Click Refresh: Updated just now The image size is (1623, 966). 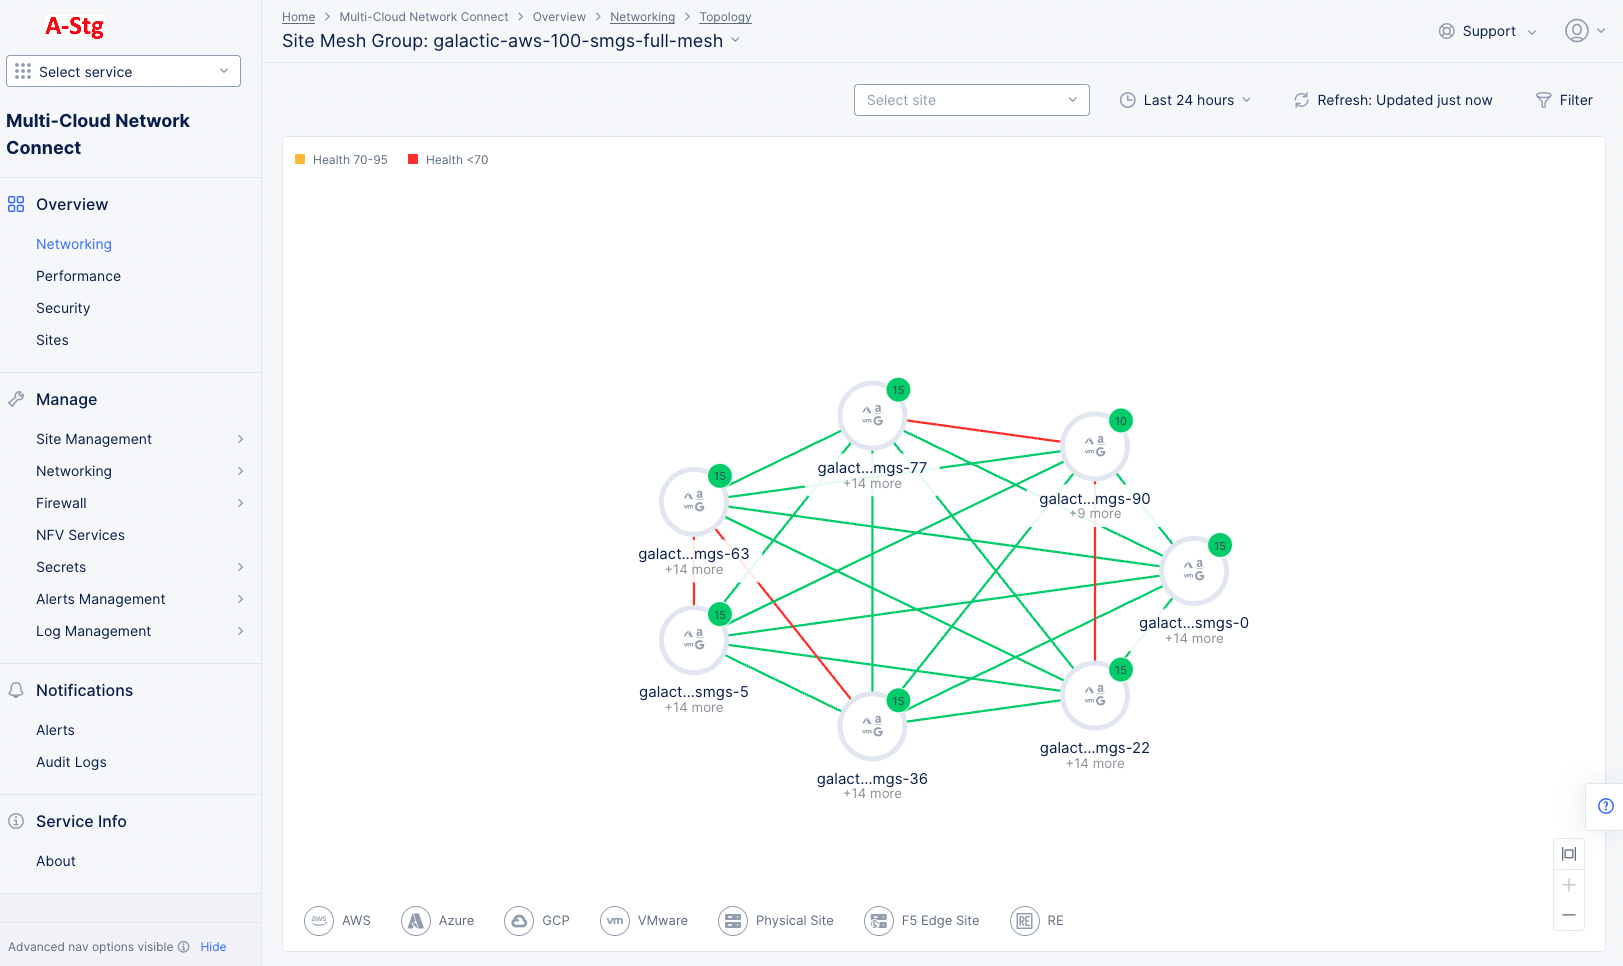pos(1392,100)
